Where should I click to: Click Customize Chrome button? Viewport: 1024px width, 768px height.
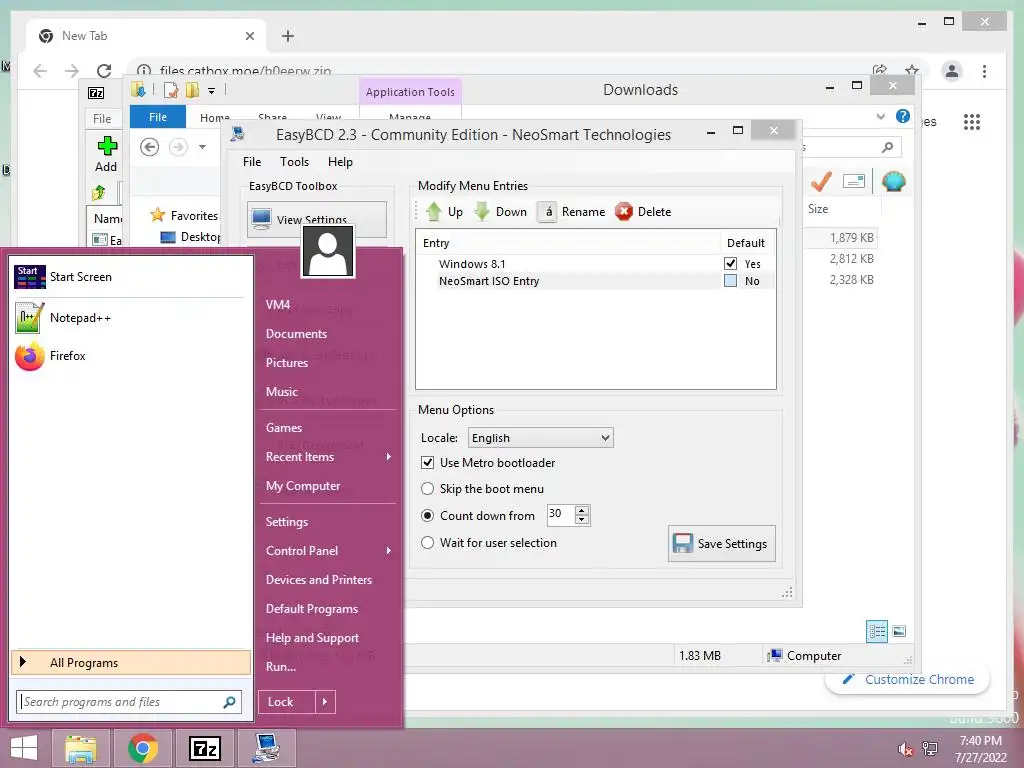pos(908,679)
